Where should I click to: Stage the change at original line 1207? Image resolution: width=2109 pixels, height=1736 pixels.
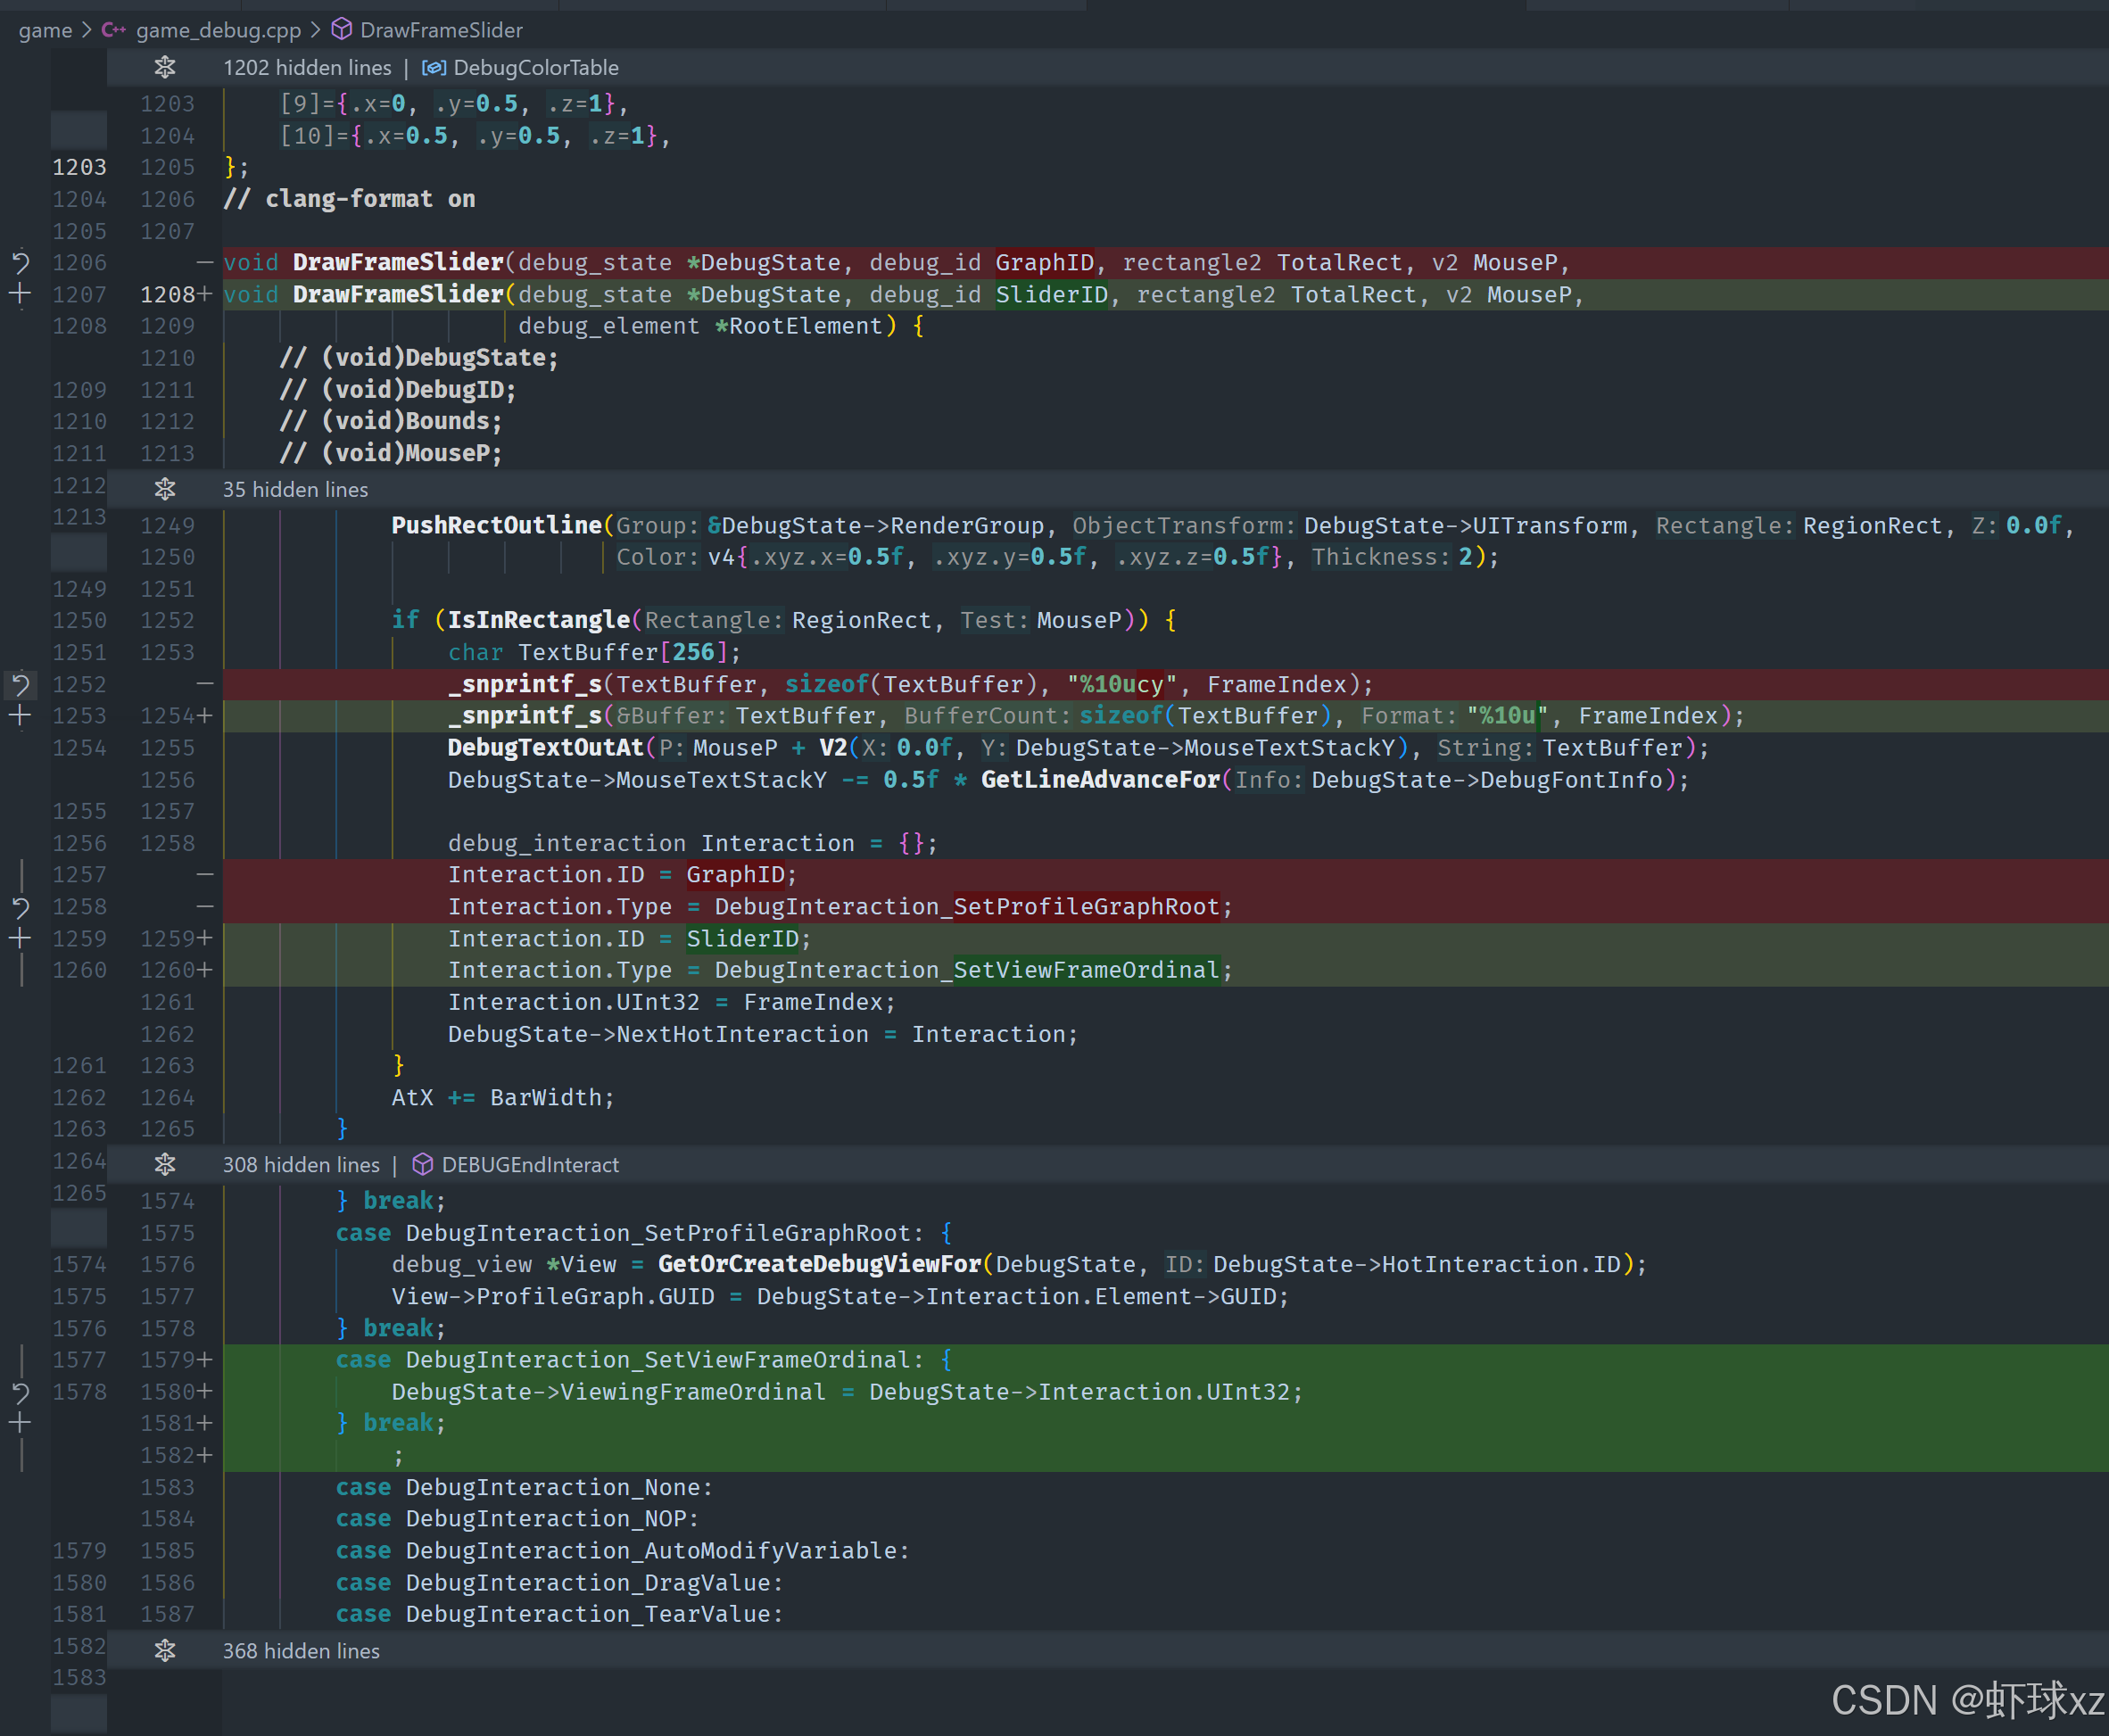click(20, 295)
